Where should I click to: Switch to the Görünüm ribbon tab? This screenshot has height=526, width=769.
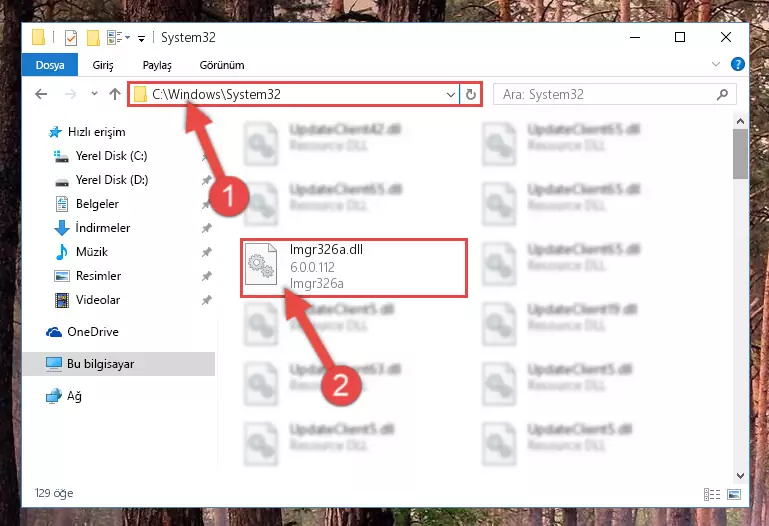pos(222,65)
